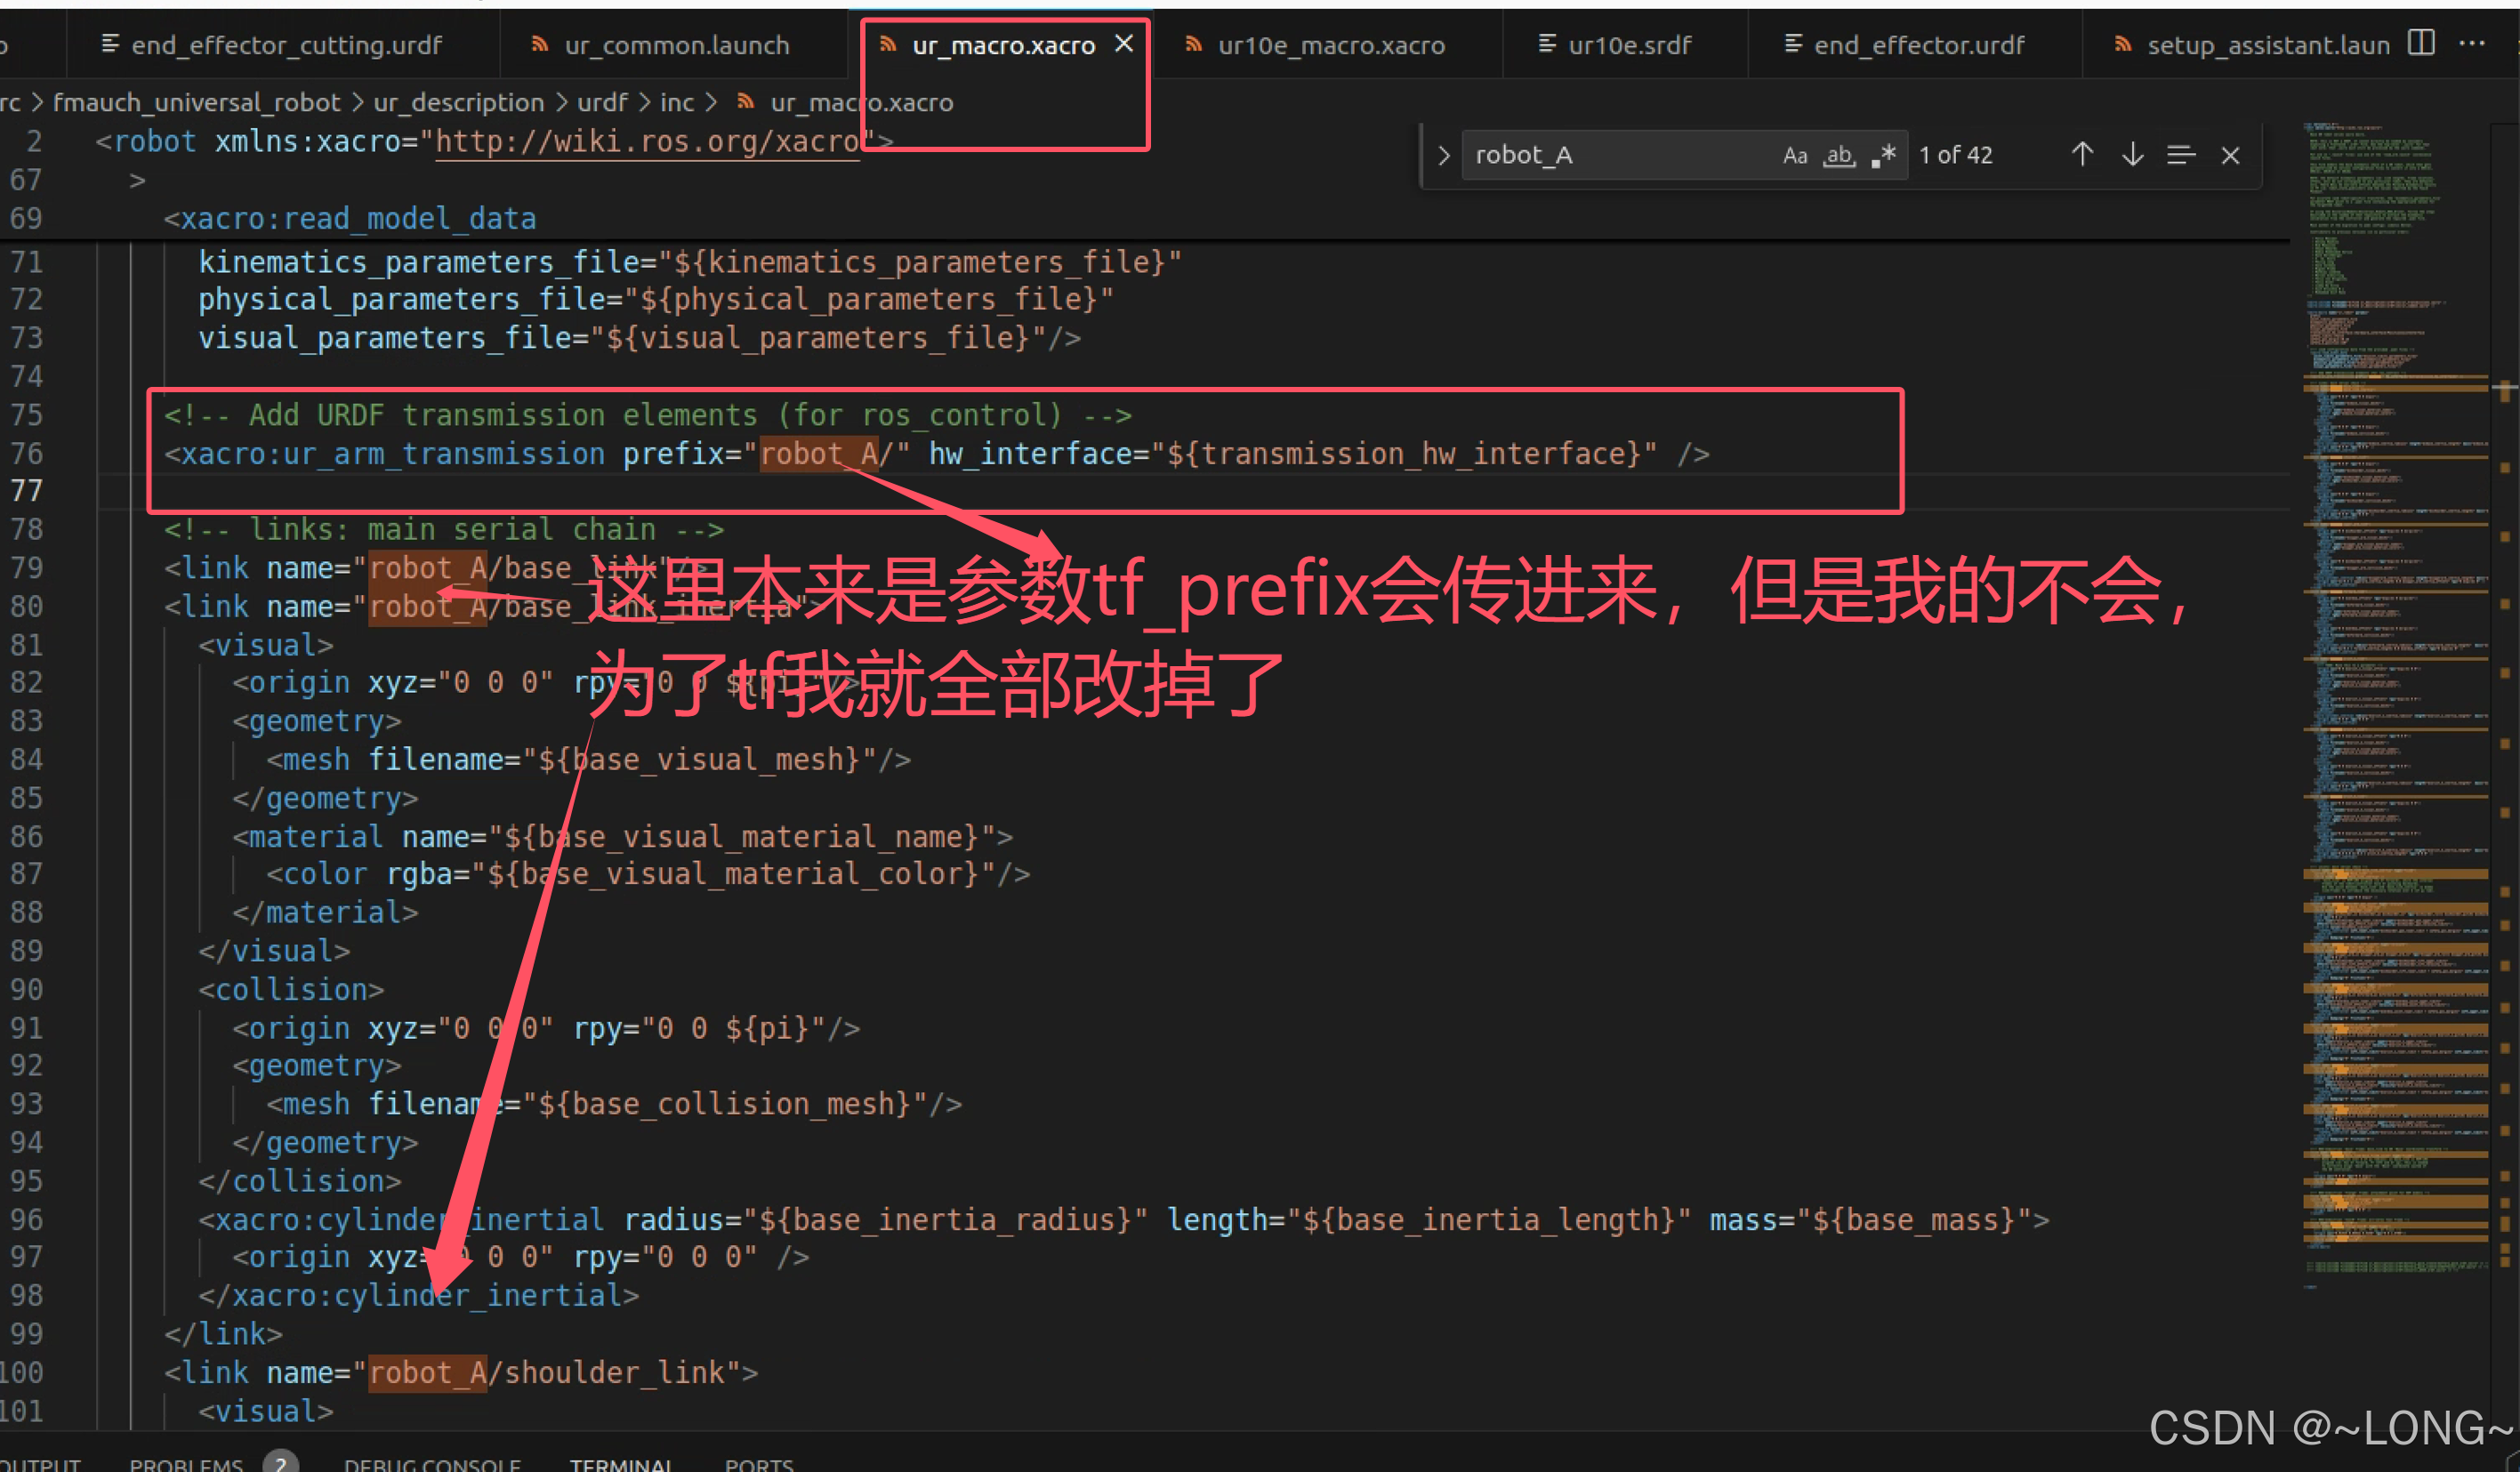Open the PROBLEMS panel tab
Screen dimensions: 2520x1472
coord(186,1463)
